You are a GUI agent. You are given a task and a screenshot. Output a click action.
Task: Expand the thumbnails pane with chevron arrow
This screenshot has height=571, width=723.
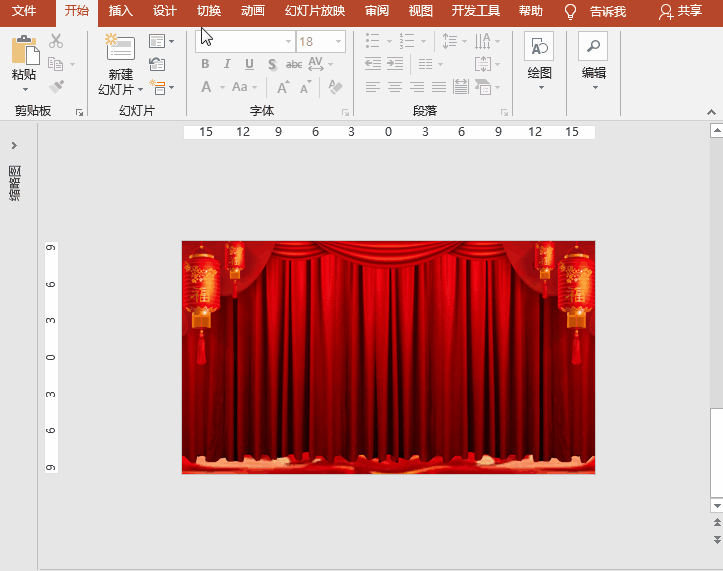pos(14,145)
